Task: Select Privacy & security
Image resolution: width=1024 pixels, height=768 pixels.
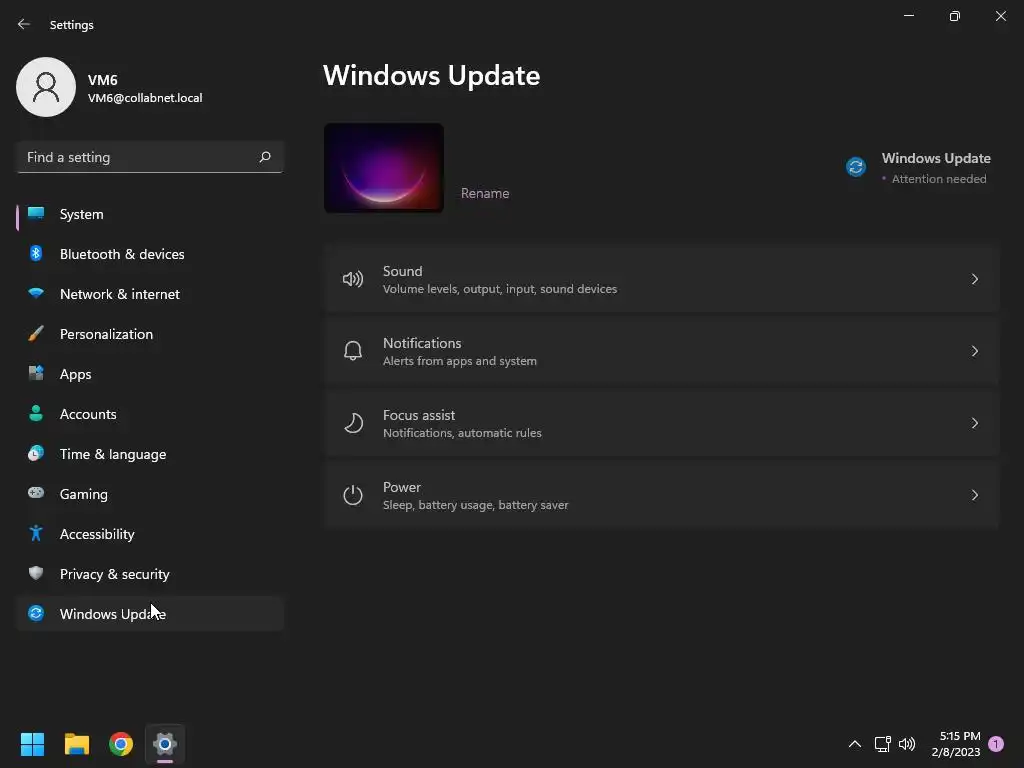Action: (x=150, y=574)
